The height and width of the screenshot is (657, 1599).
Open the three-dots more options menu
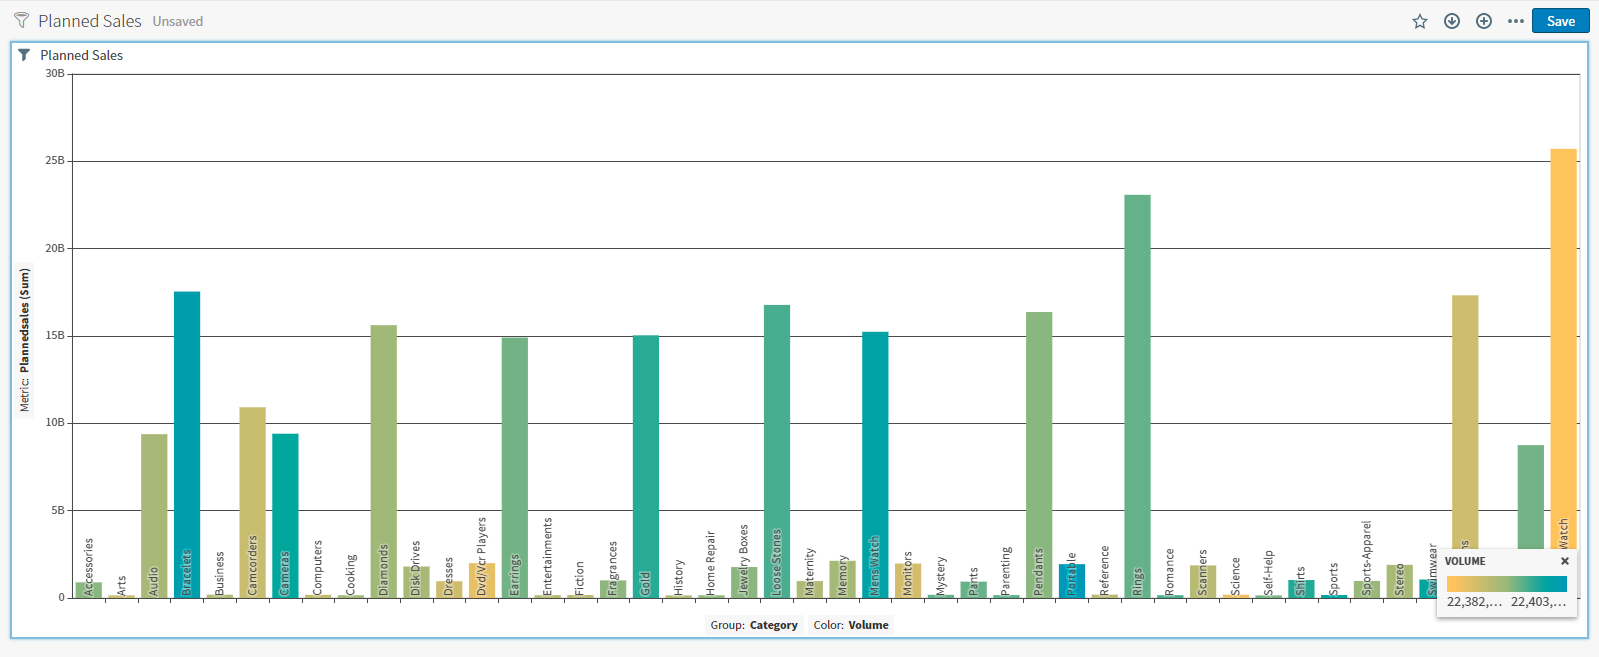click(x=1516, y=21)
